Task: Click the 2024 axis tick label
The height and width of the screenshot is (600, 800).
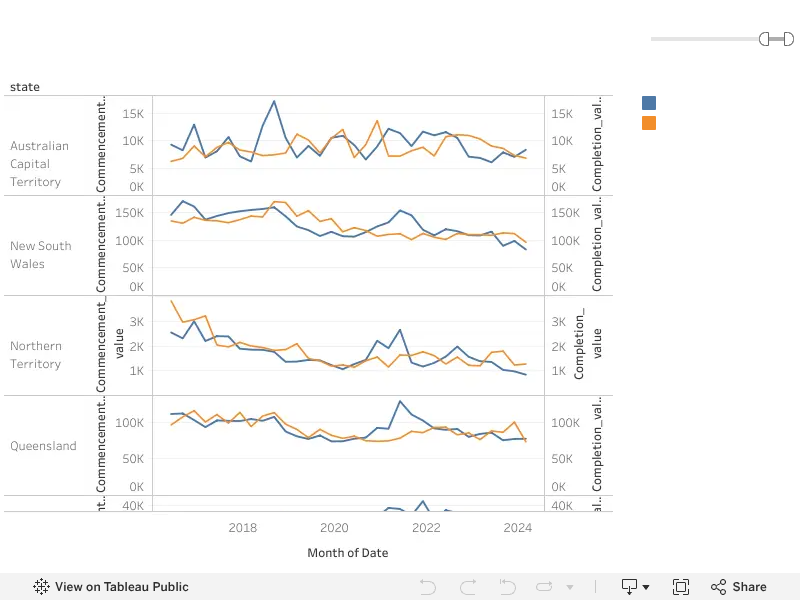Action: point(517,528)
